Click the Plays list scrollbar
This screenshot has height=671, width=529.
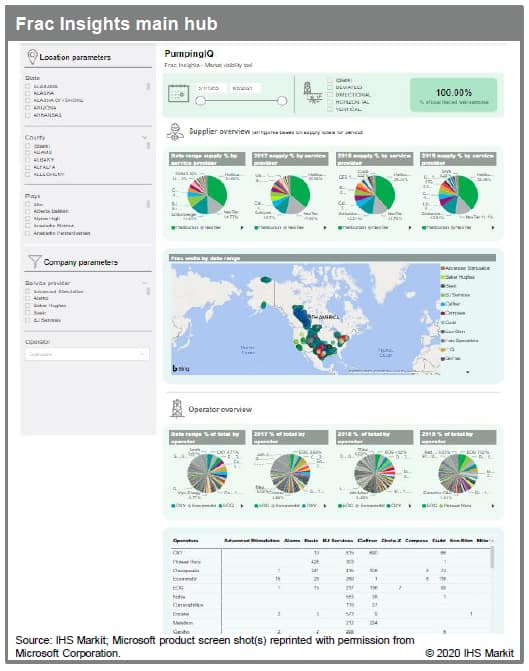[x=148, y=204]
